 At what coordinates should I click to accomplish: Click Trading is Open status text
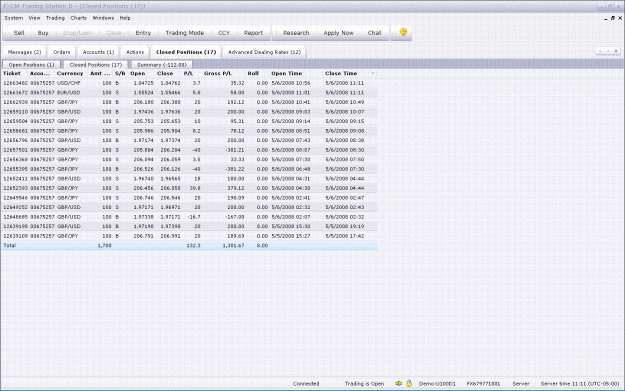click(x=364, y=383)
